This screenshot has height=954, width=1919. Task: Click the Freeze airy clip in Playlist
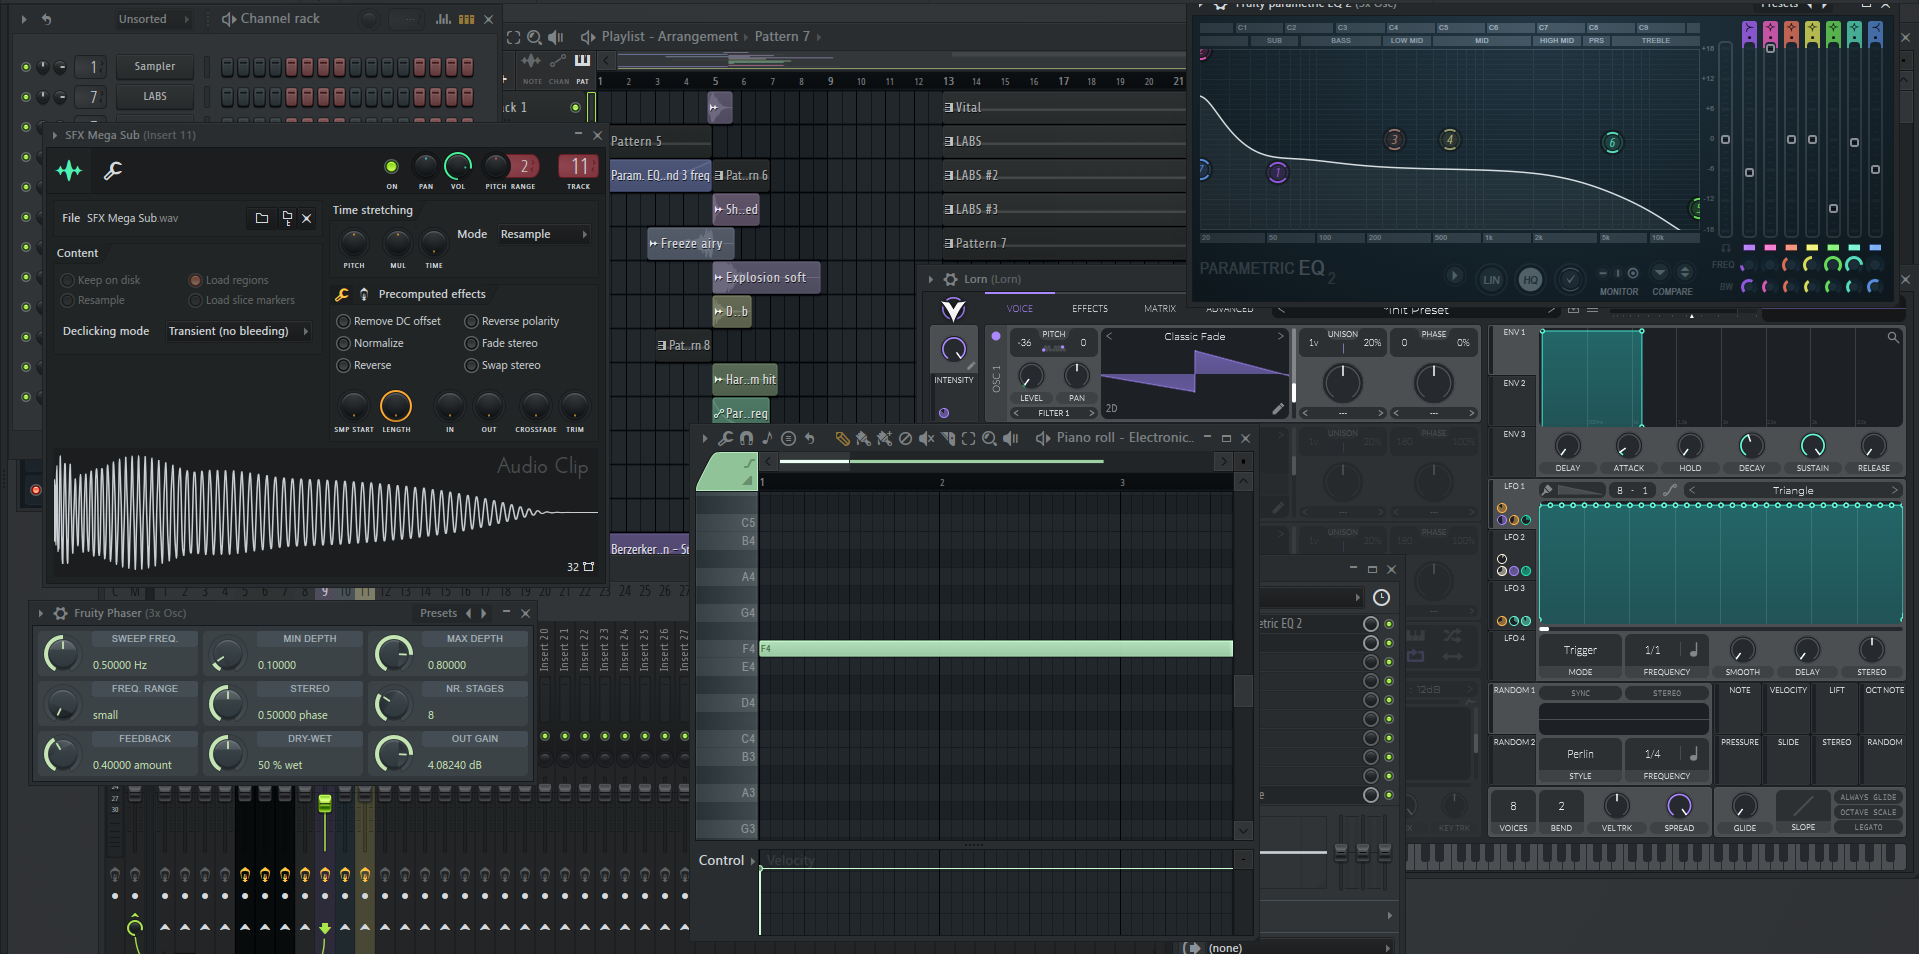(x=691, y=244)
